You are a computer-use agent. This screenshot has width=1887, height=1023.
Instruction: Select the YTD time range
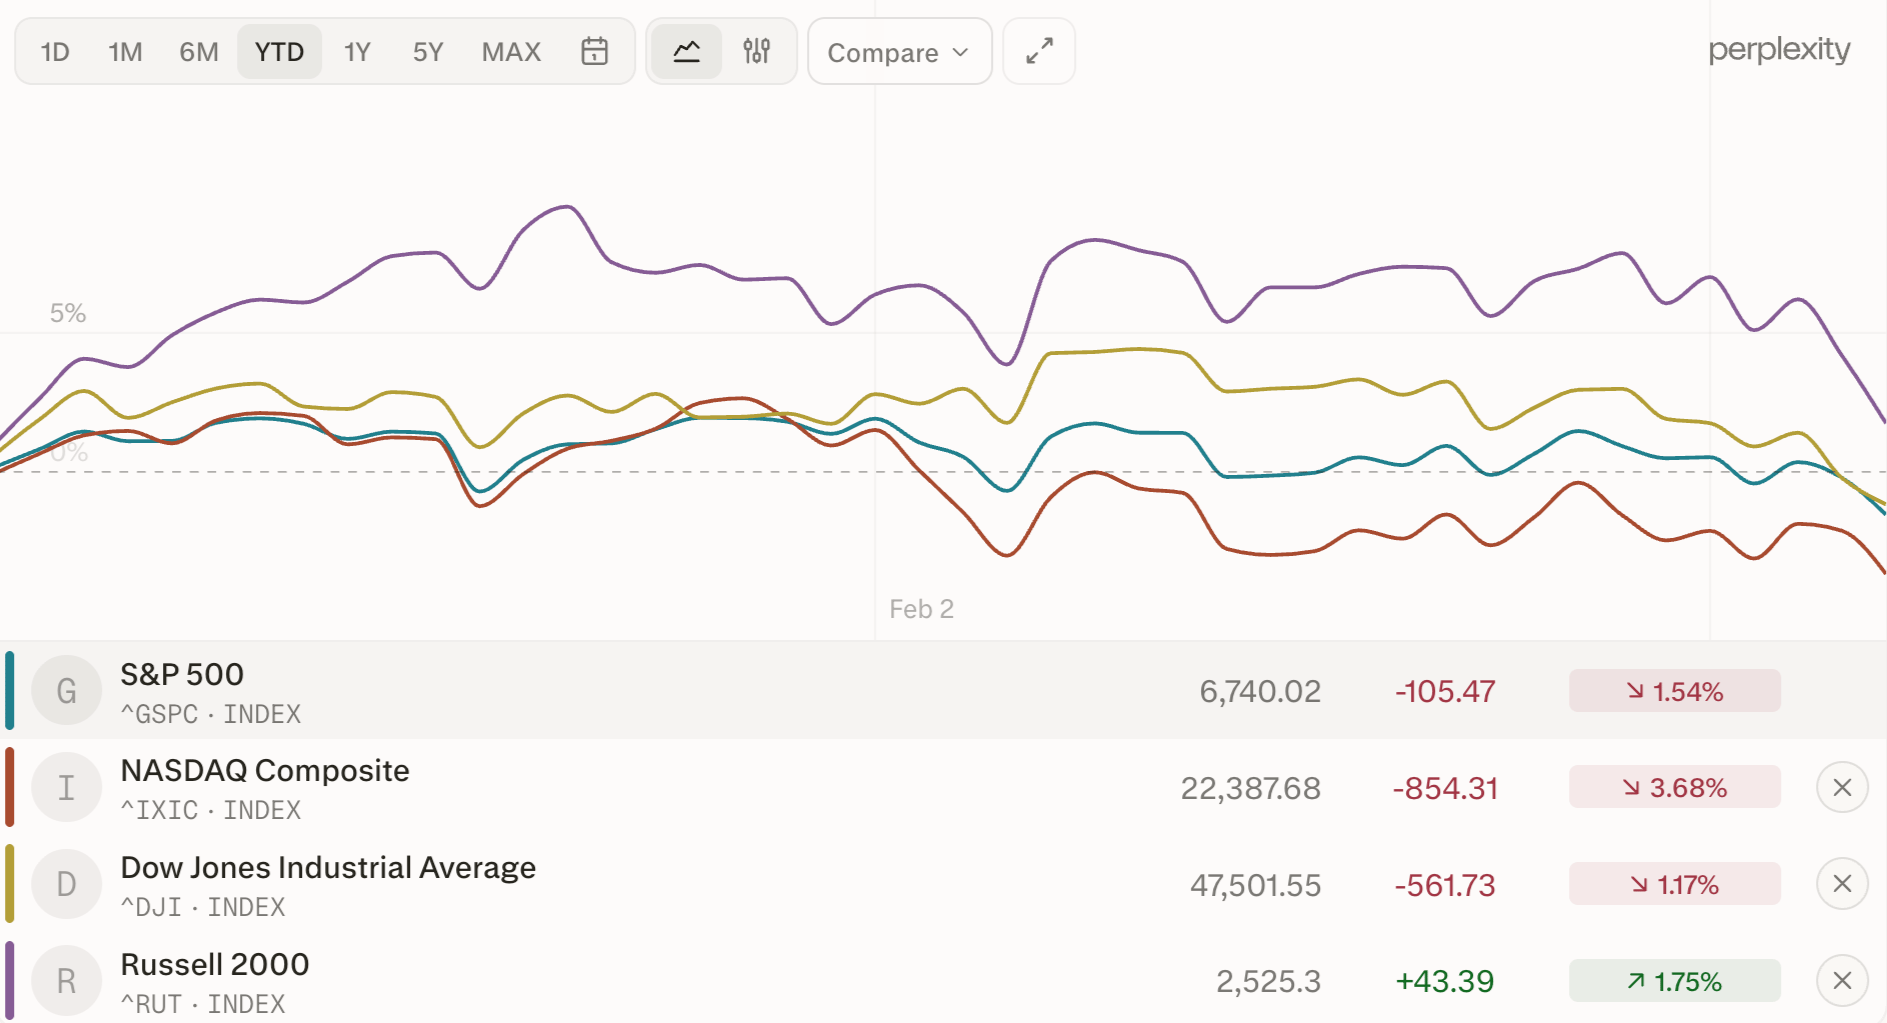coord(279,51)
